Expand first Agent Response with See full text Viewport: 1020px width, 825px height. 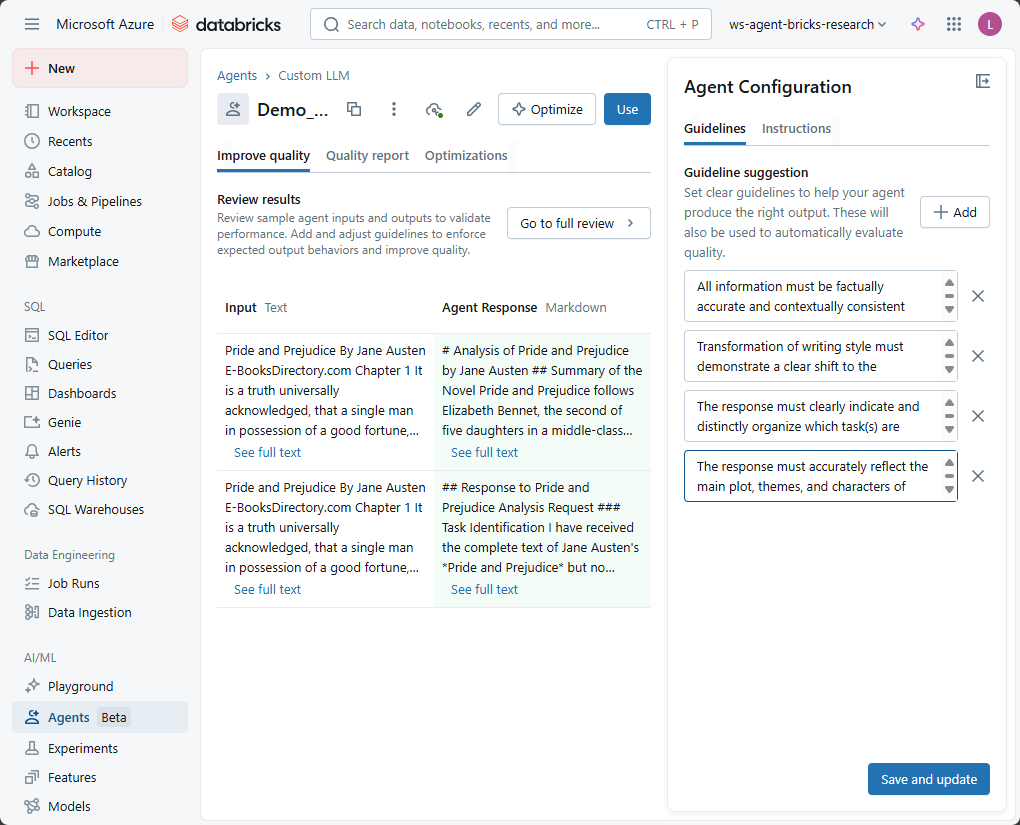tap(484, 453)
